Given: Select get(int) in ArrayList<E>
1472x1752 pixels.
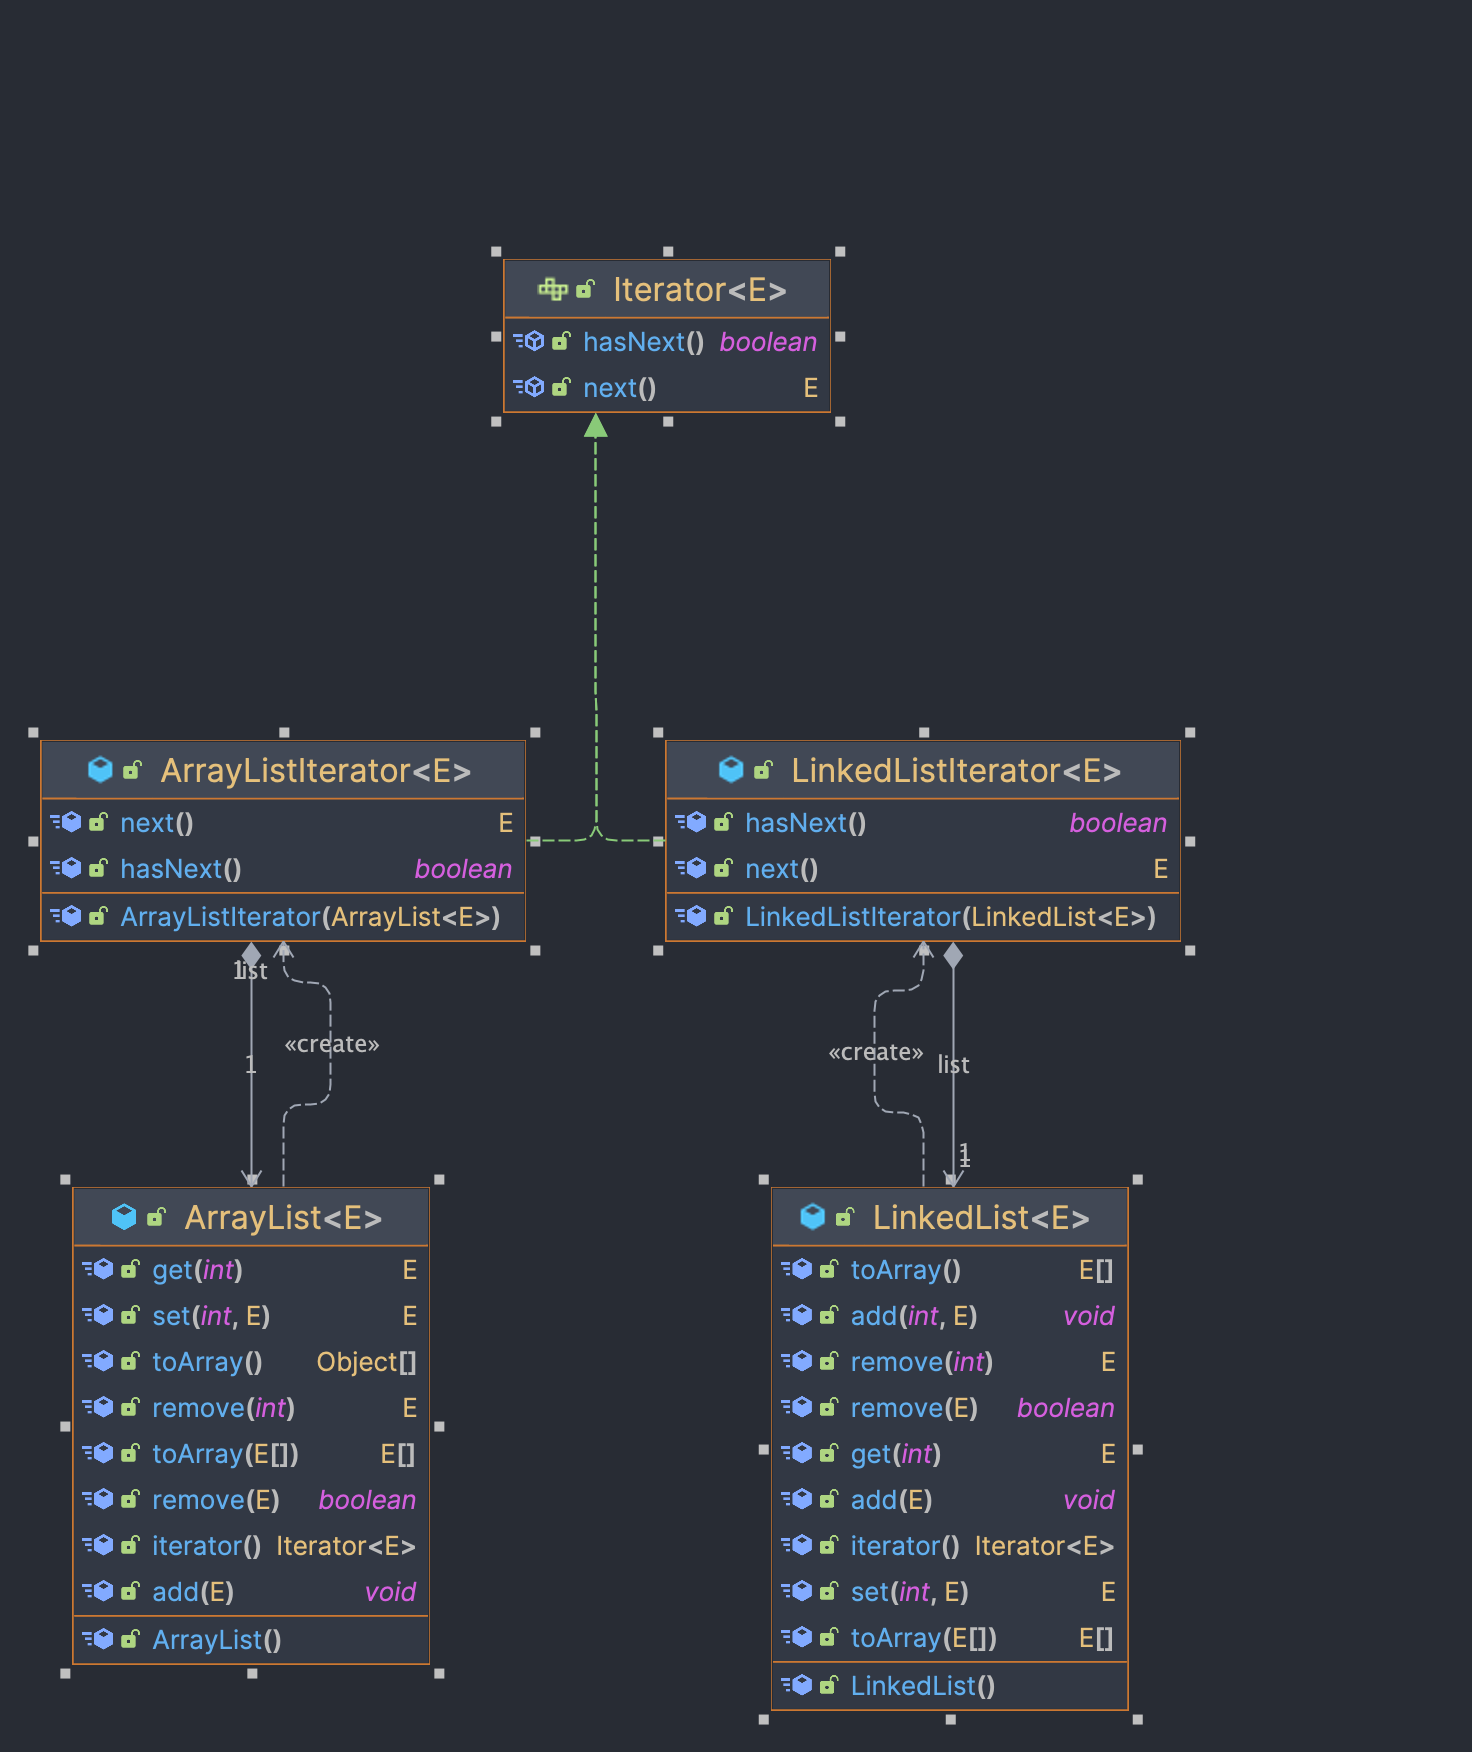Looking at the screenshot, I should [x=251, y=1270].
